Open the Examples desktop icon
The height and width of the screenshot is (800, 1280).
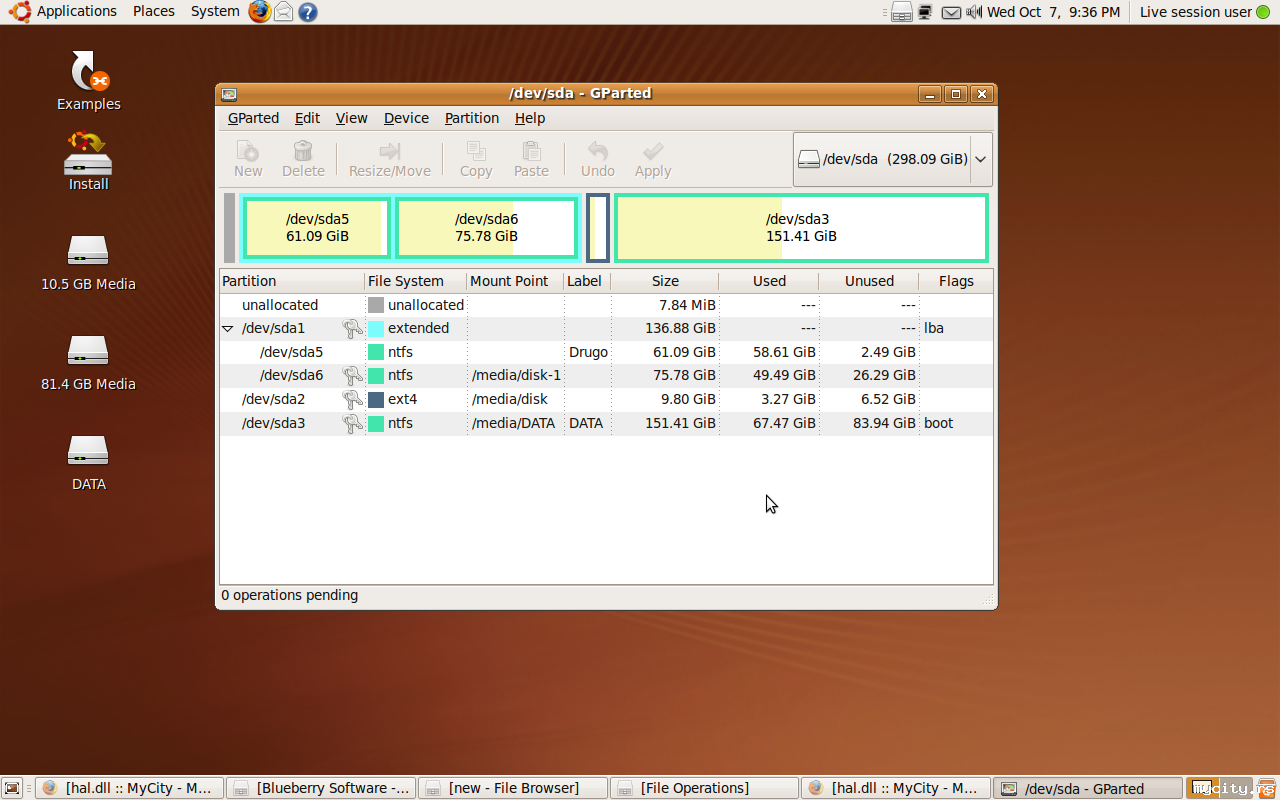(x=89, y=81)
